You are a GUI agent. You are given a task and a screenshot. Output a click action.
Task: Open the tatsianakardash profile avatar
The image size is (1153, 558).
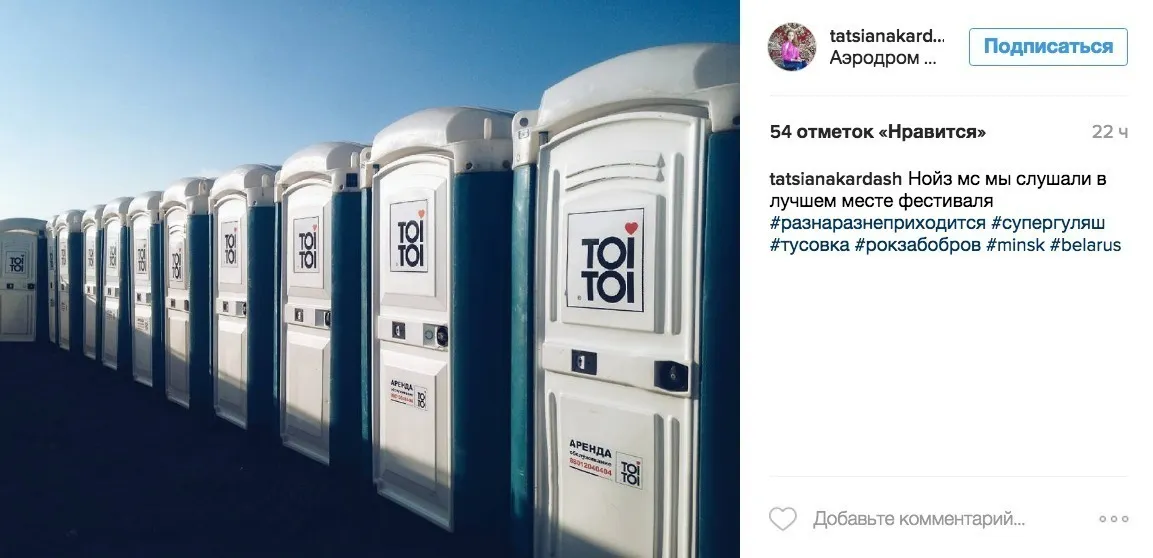click(x=792, y=47)
